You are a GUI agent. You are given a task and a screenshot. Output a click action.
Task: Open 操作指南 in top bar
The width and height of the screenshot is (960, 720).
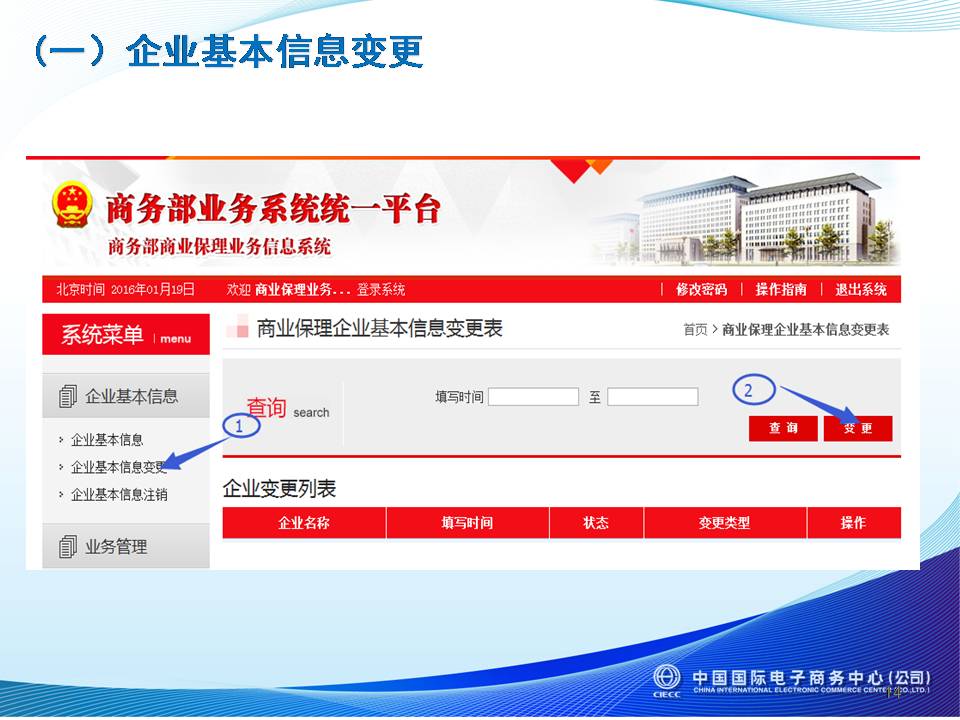(x=781, y=290)
